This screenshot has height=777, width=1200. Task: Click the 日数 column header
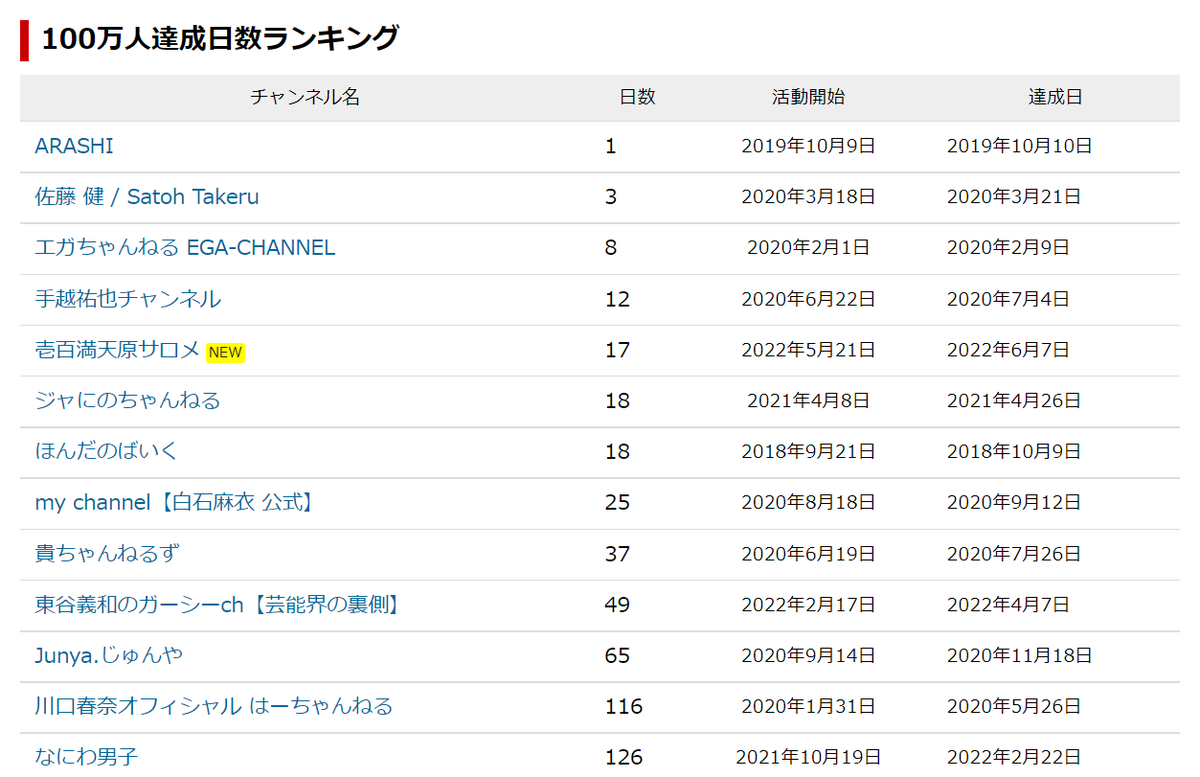click(638, 97)
